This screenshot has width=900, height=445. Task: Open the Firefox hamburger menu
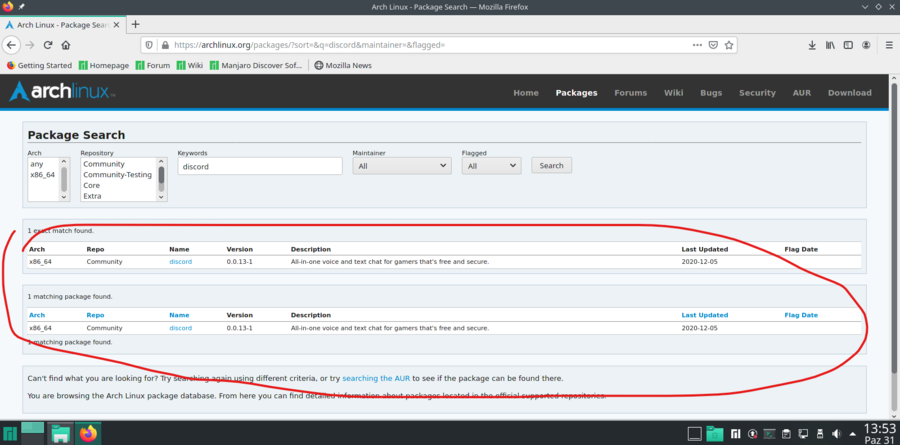(x=889, y=45)
